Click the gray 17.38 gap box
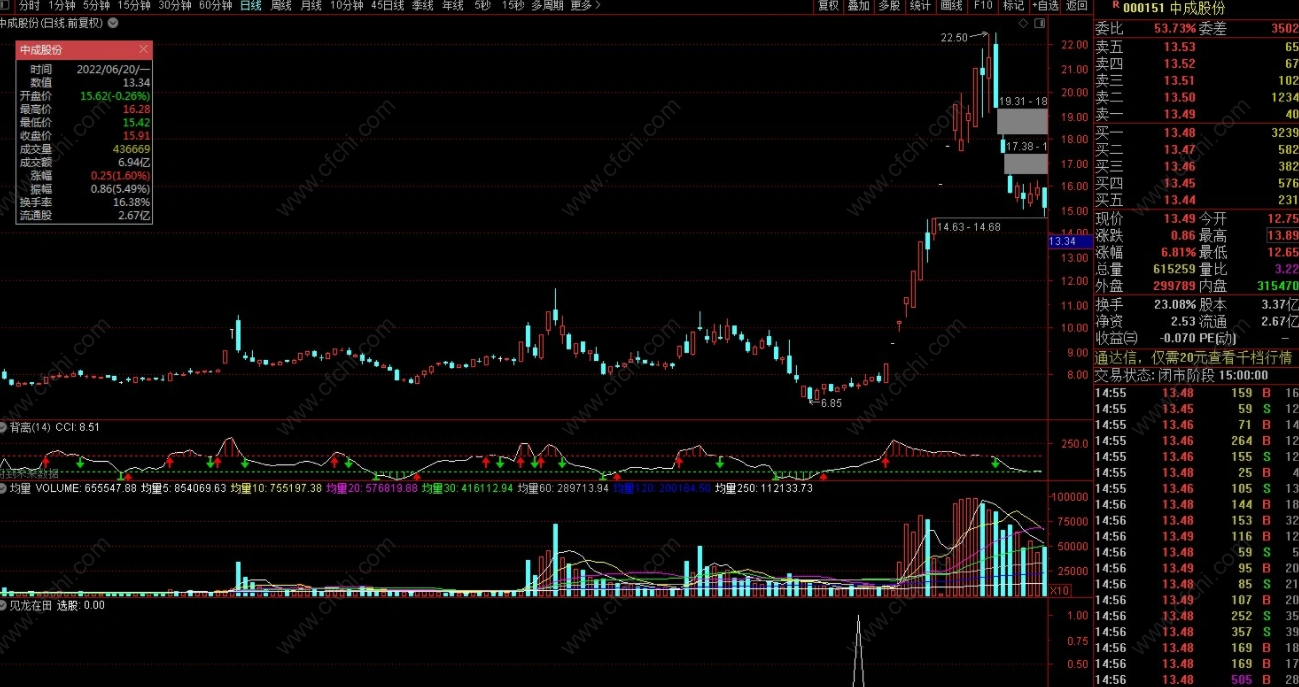 coord(1026,163)
